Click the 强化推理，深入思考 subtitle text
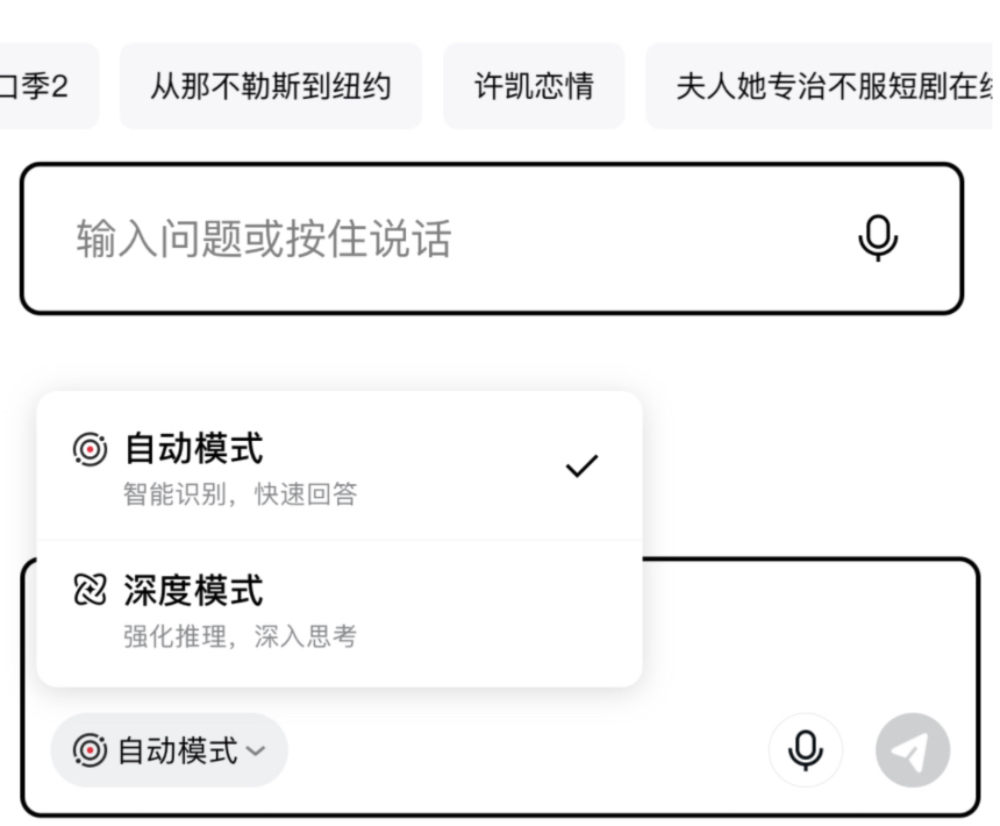 click(242, 635)
